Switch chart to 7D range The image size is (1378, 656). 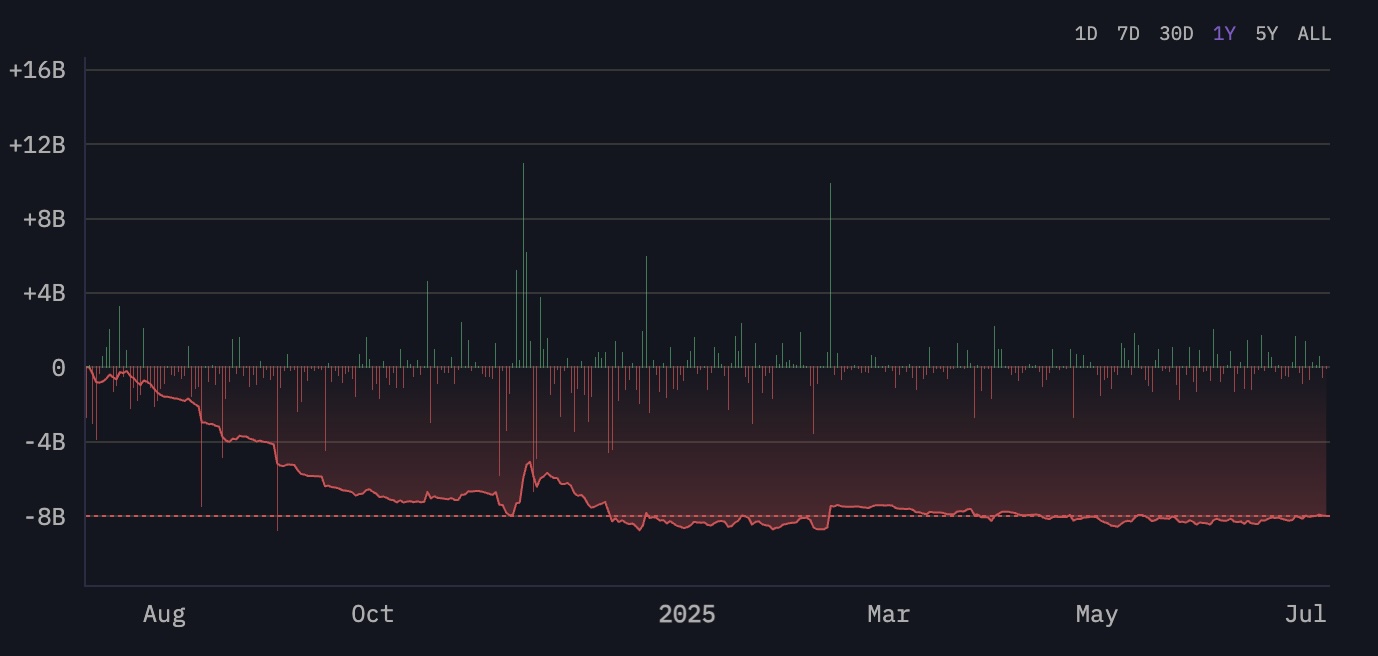tap(1128, 33)
